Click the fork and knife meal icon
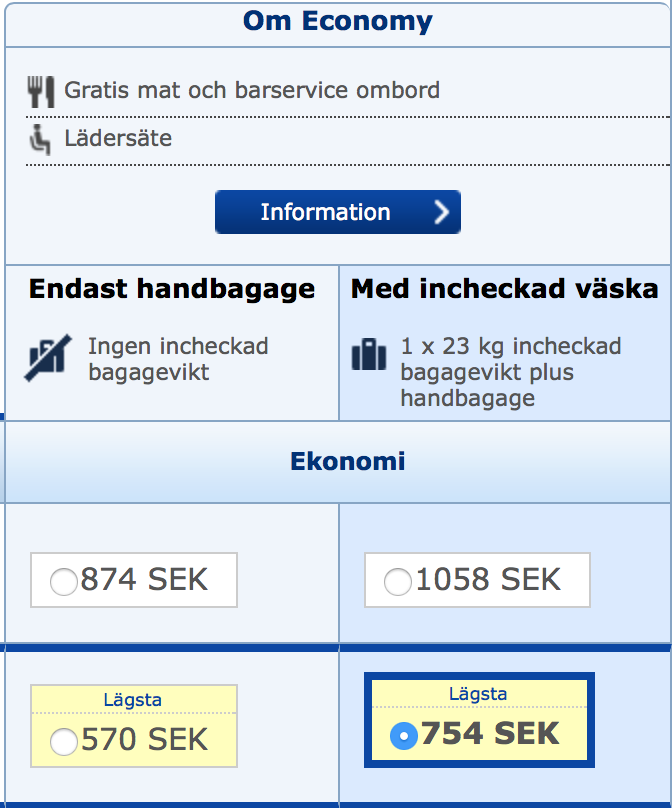The width and height of the screenshot is (672, 808). click(40, 91)
